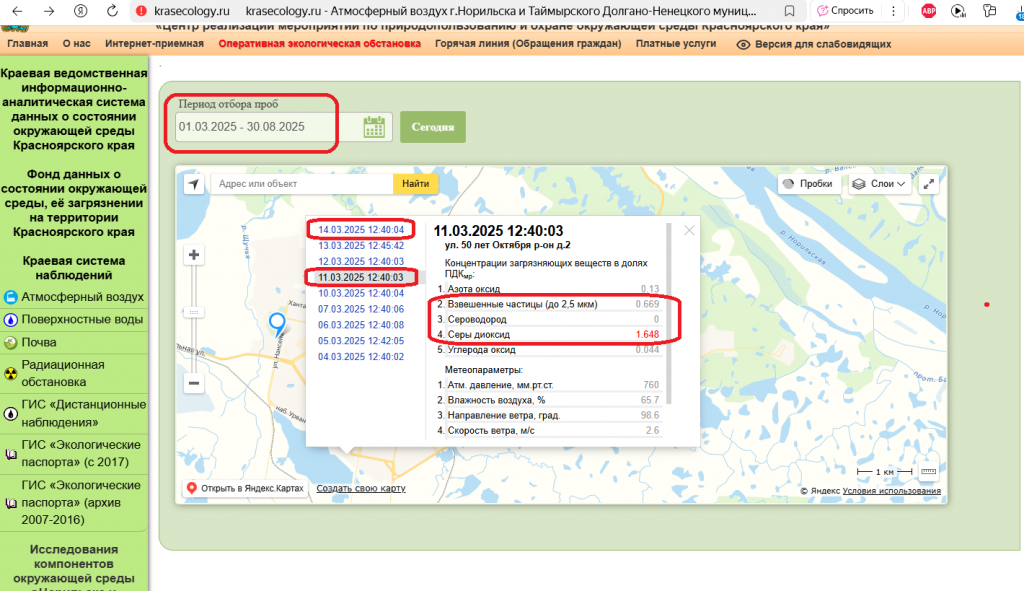Open Интернет-приемная menu item
1024x591 pixels.
pyautogui.click(x=154, y=44)
